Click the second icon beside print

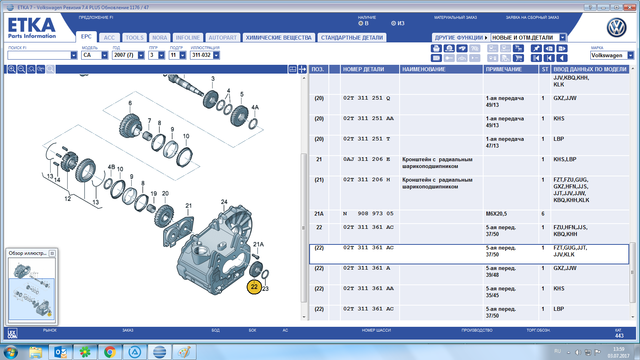[x=449, y=49]
